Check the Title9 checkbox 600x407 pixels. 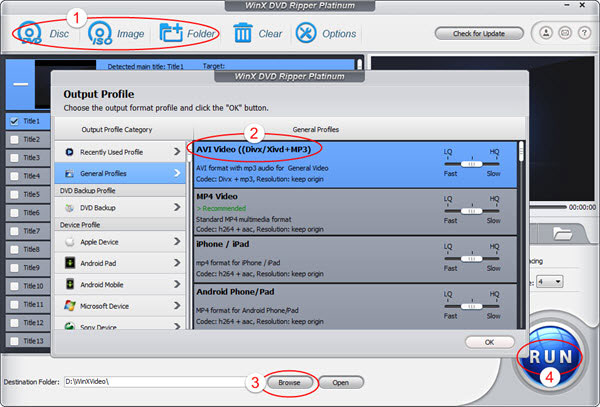point(15,268)
